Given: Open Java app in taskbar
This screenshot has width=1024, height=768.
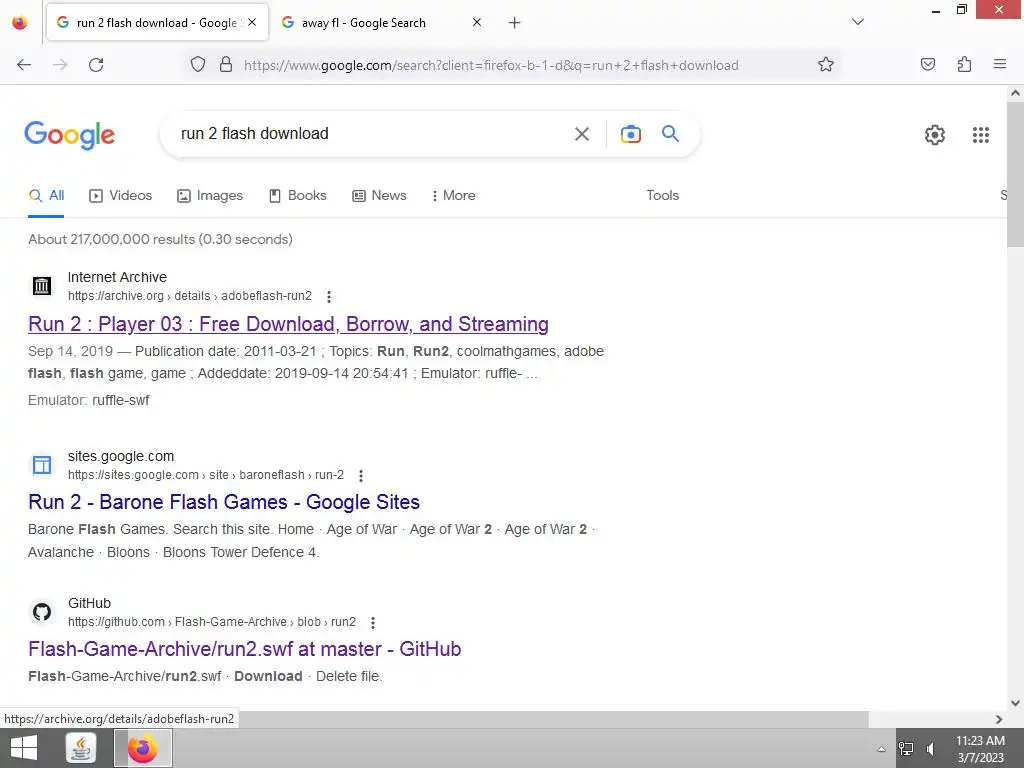Looking at the screenshot, I should [81, 748].
